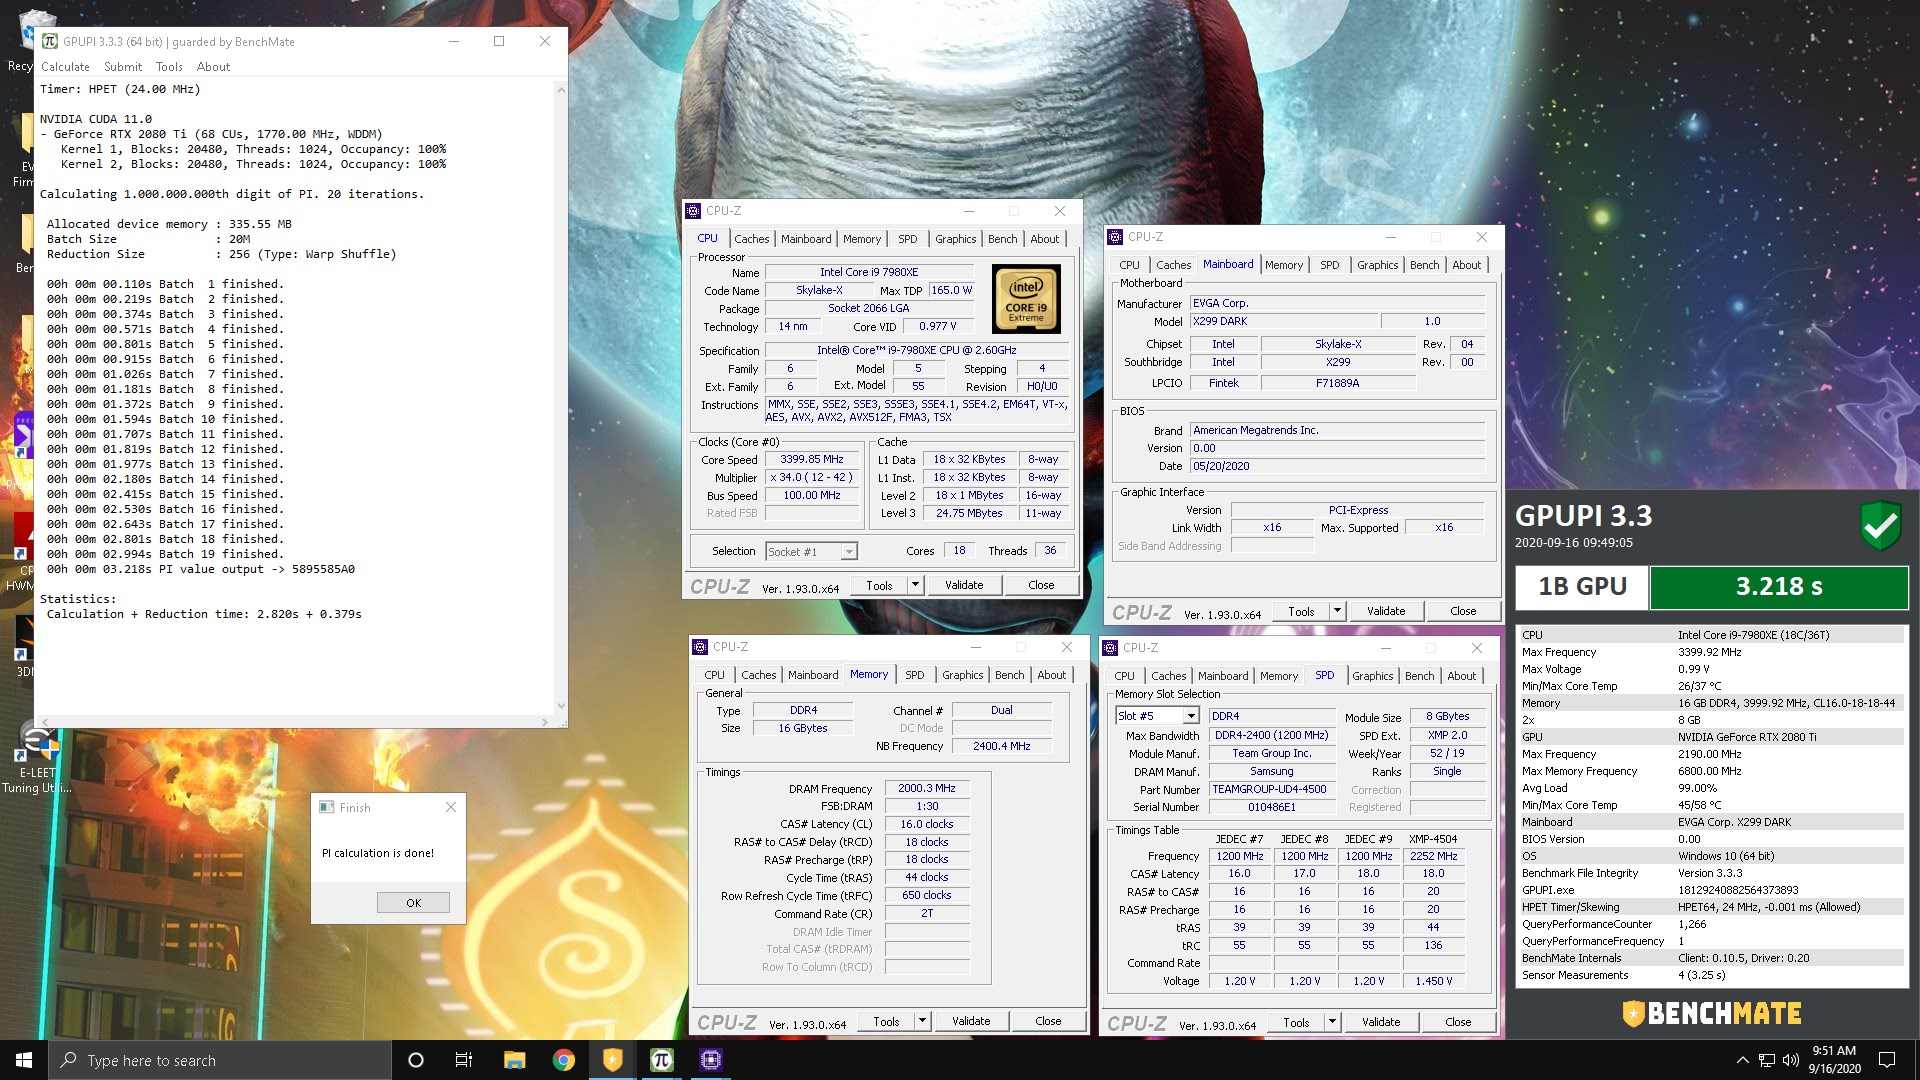Open the About menu in GPUPI

213,67
